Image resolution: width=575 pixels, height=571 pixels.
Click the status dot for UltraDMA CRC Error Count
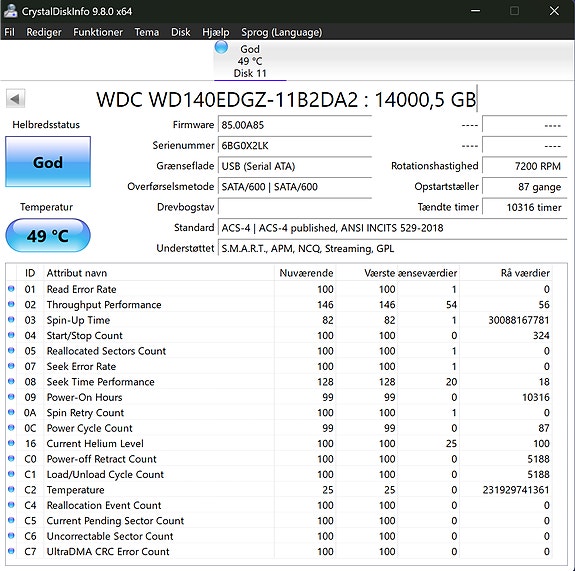11,550
